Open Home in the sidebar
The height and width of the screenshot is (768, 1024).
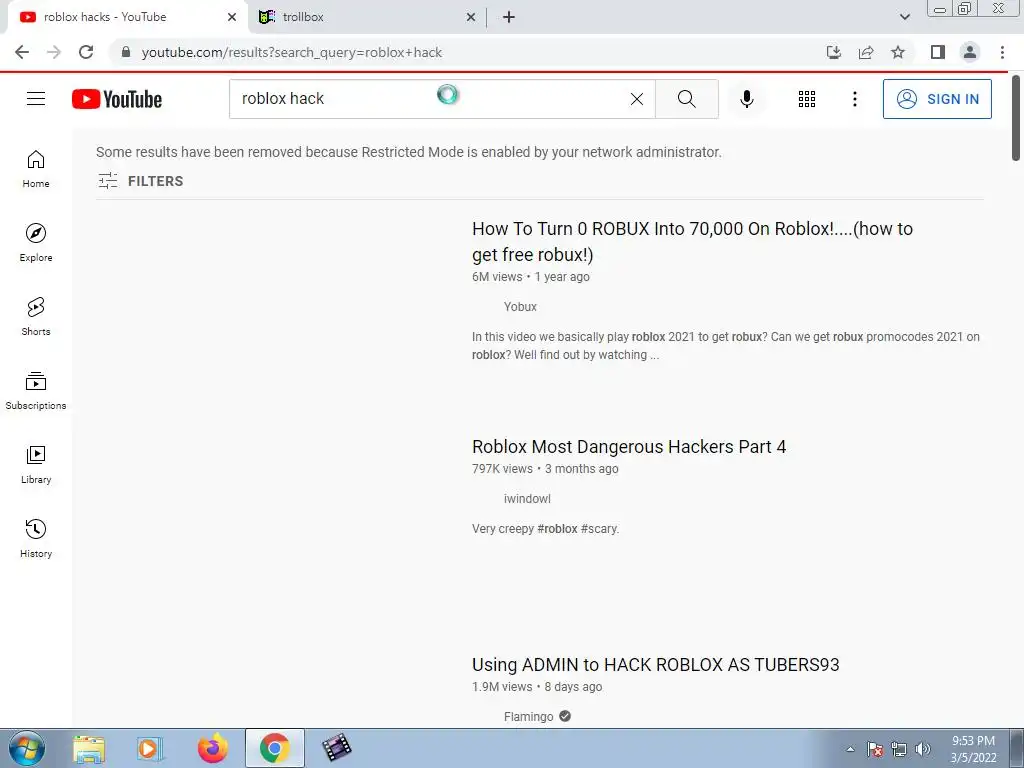pos(36,168)
